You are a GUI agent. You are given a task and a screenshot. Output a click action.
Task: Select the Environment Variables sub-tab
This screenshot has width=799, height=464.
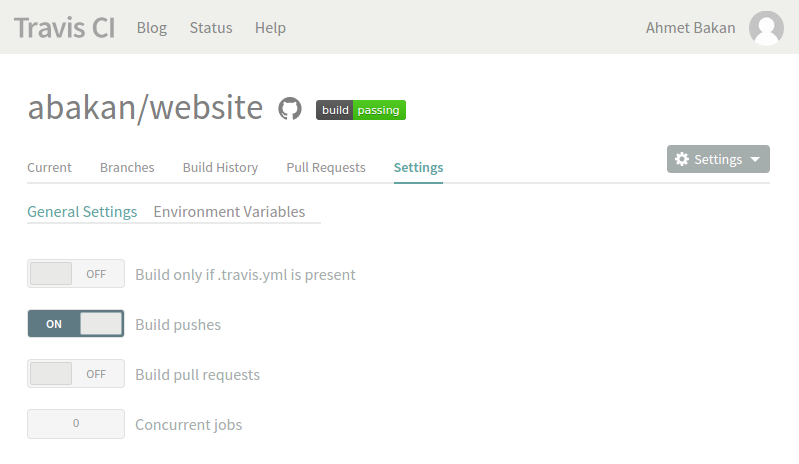[x=229, y=212]
